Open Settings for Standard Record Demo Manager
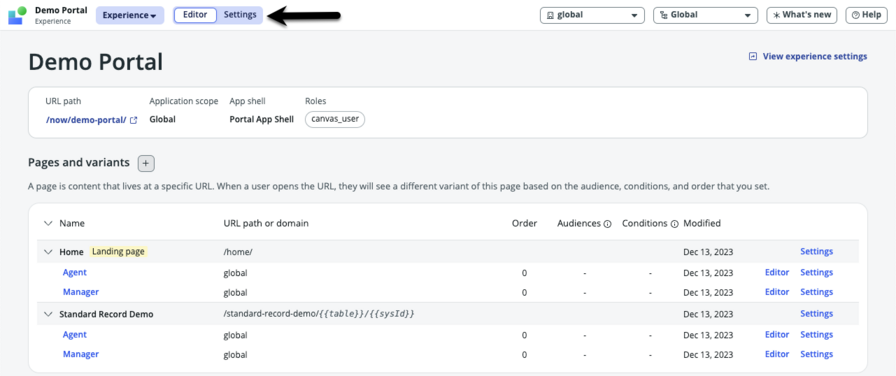Viewport: 896px width, 376px height. point(817,354)
